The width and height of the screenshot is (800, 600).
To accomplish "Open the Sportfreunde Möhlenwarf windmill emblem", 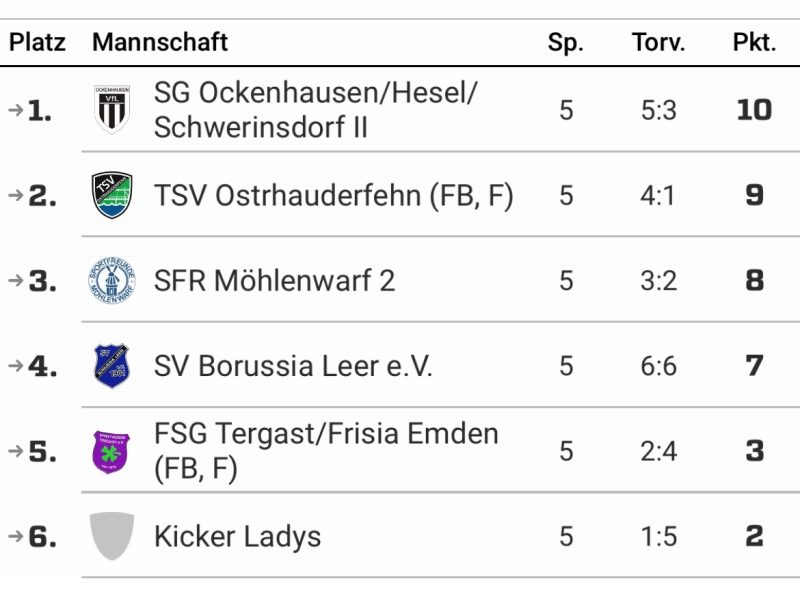I will (112, 280).
